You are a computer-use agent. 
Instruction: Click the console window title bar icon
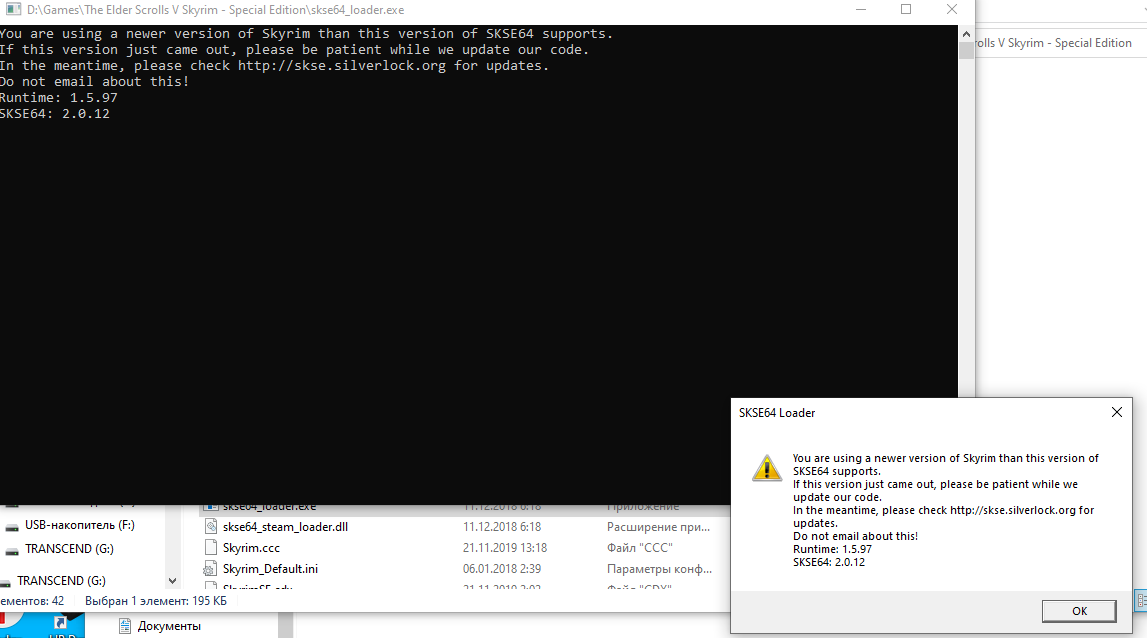click(12, 9)
